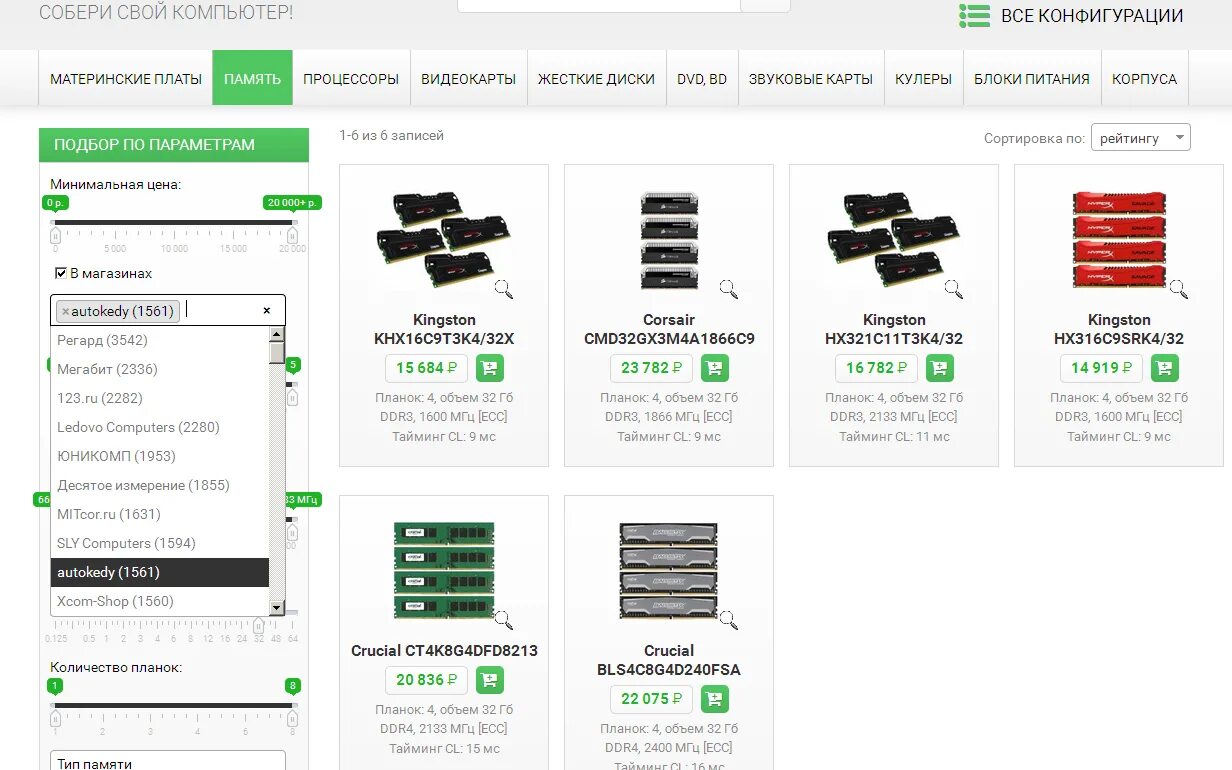Choose Xcom-Shop (1560) shop
Image resolution: width=1232 pixels, height=770 pixels.
[160, 601]
